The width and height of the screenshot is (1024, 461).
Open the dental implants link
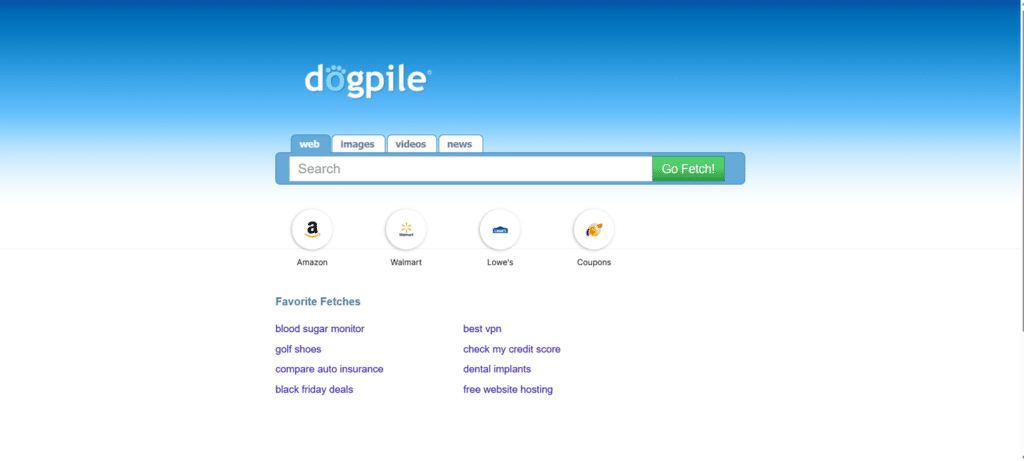[x=497, y=369]
